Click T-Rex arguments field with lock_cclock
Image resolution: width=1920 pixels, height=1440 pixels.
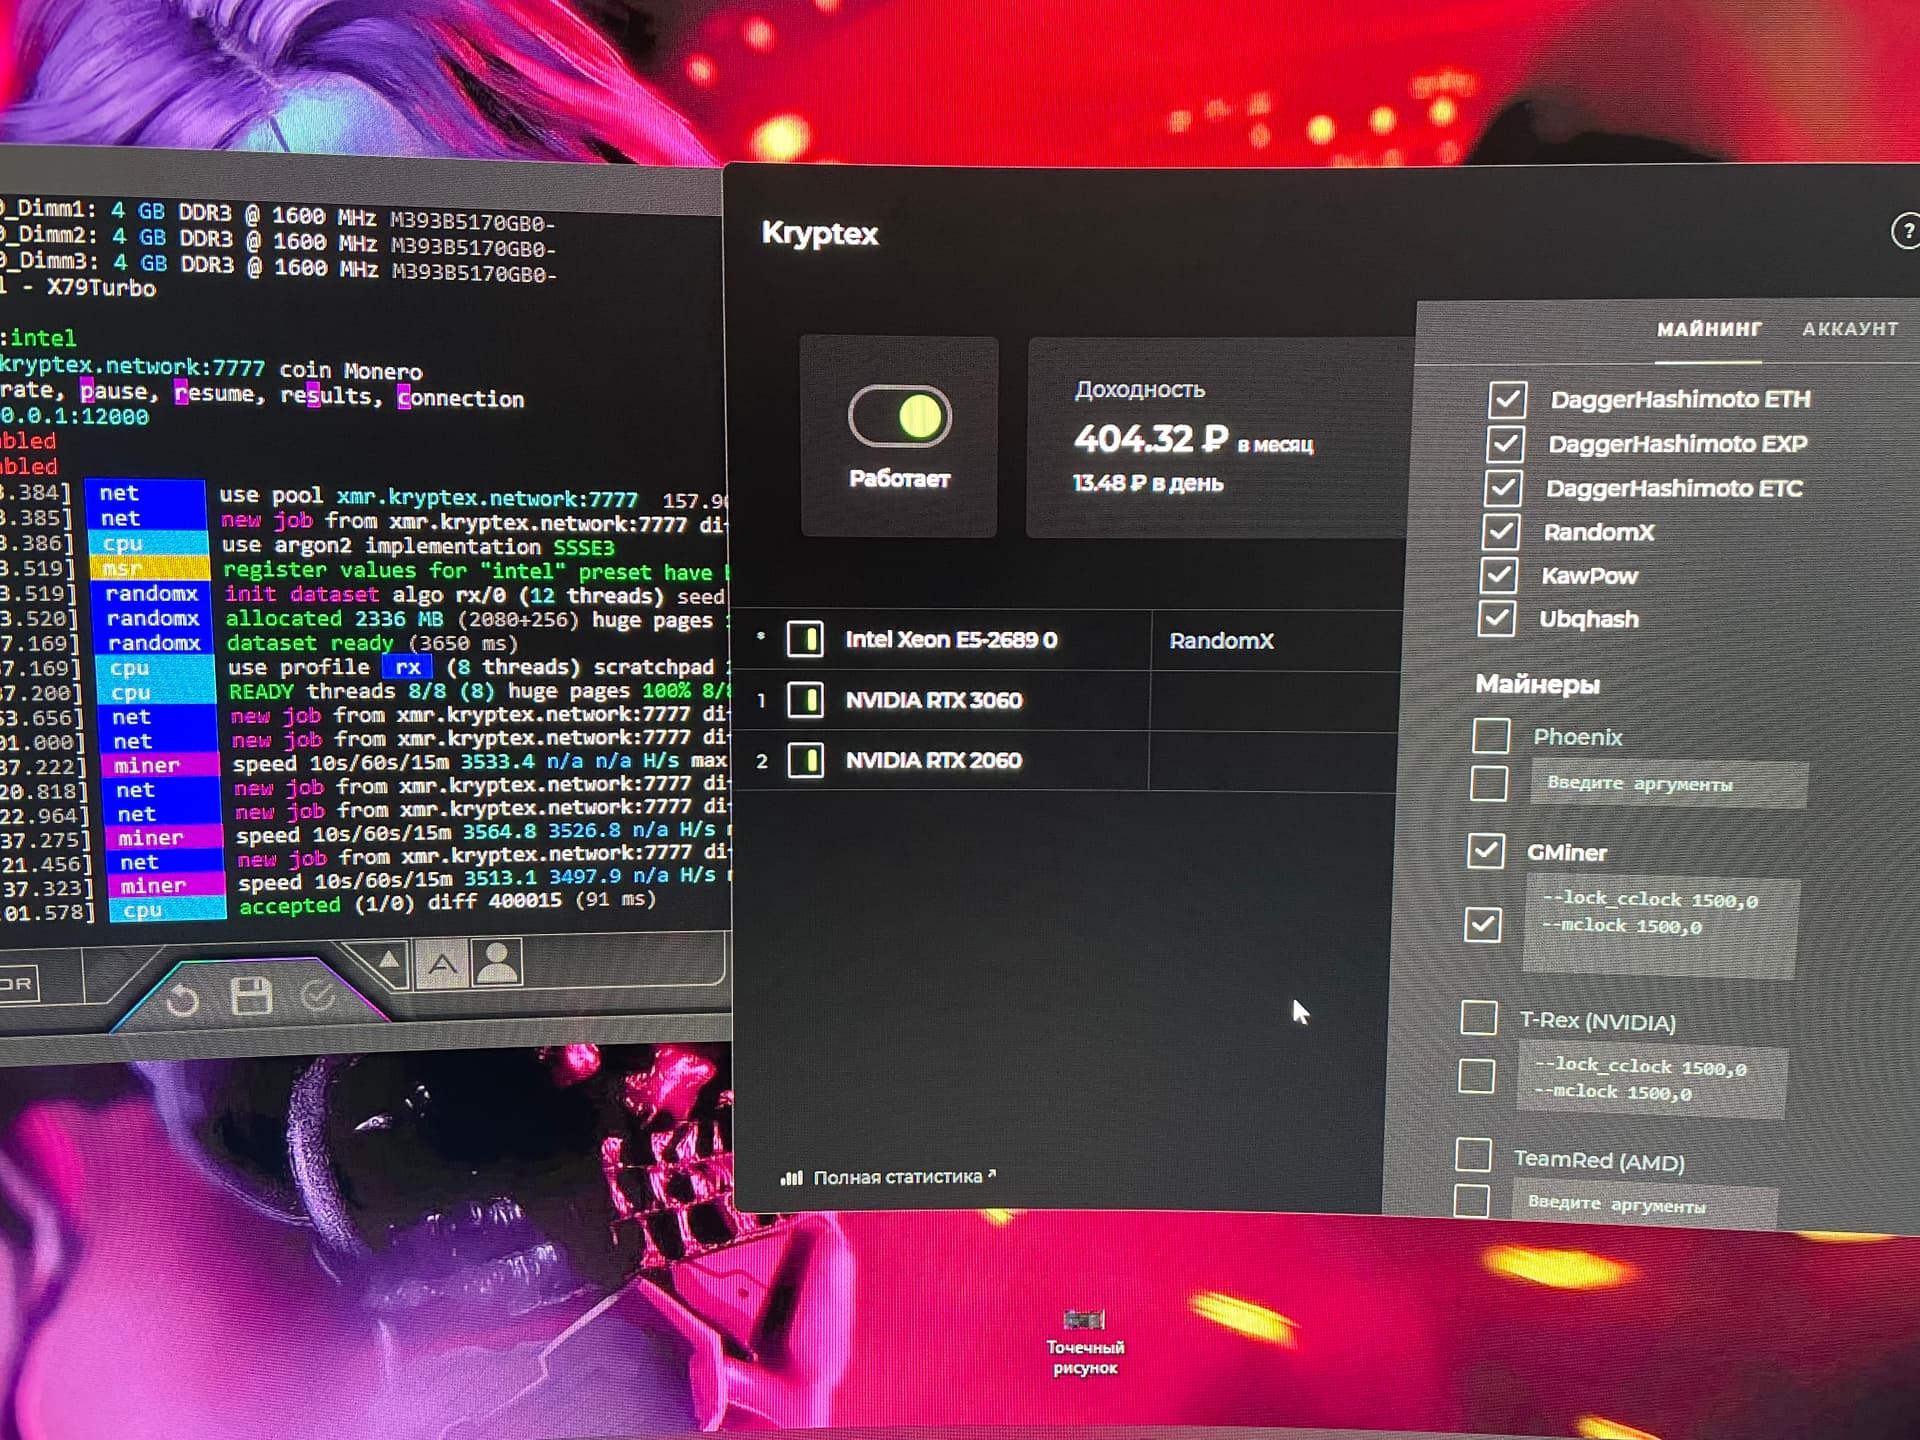[x=1652, y=1079]
